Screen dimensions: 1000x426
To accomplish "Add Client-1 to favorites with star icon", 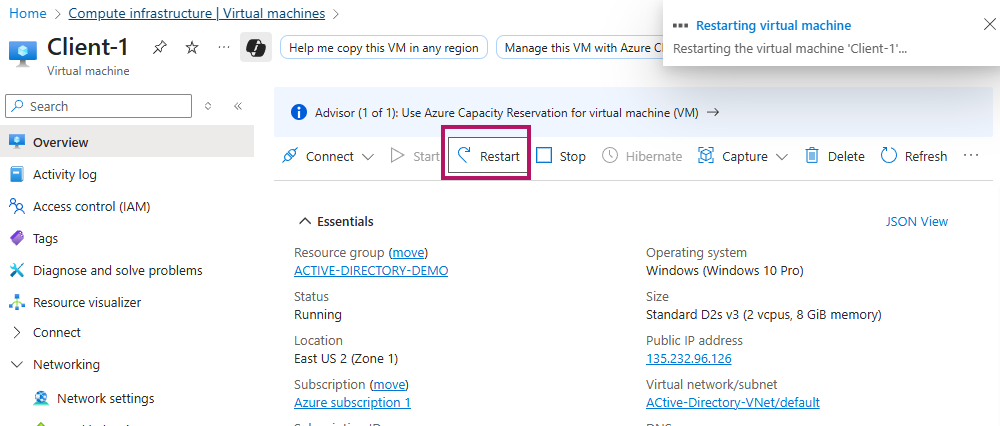I will [192, 48].
